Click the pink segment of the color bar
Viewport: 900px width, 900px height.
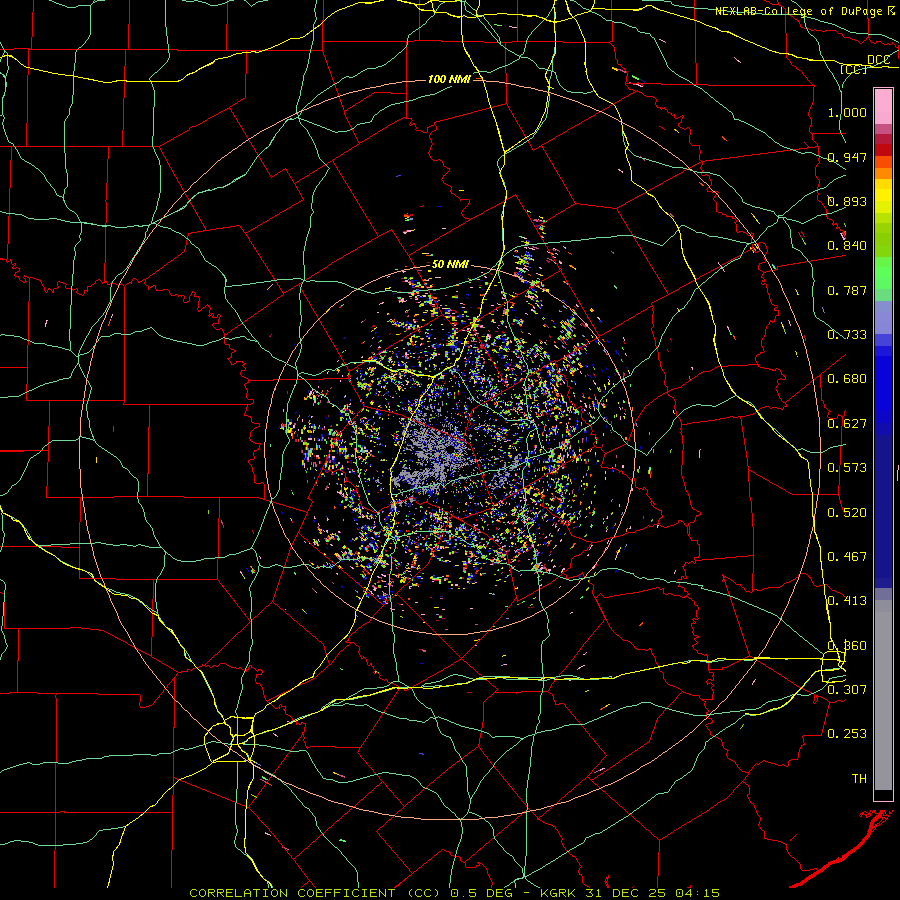pyautogui.click(x=883, y=107)
